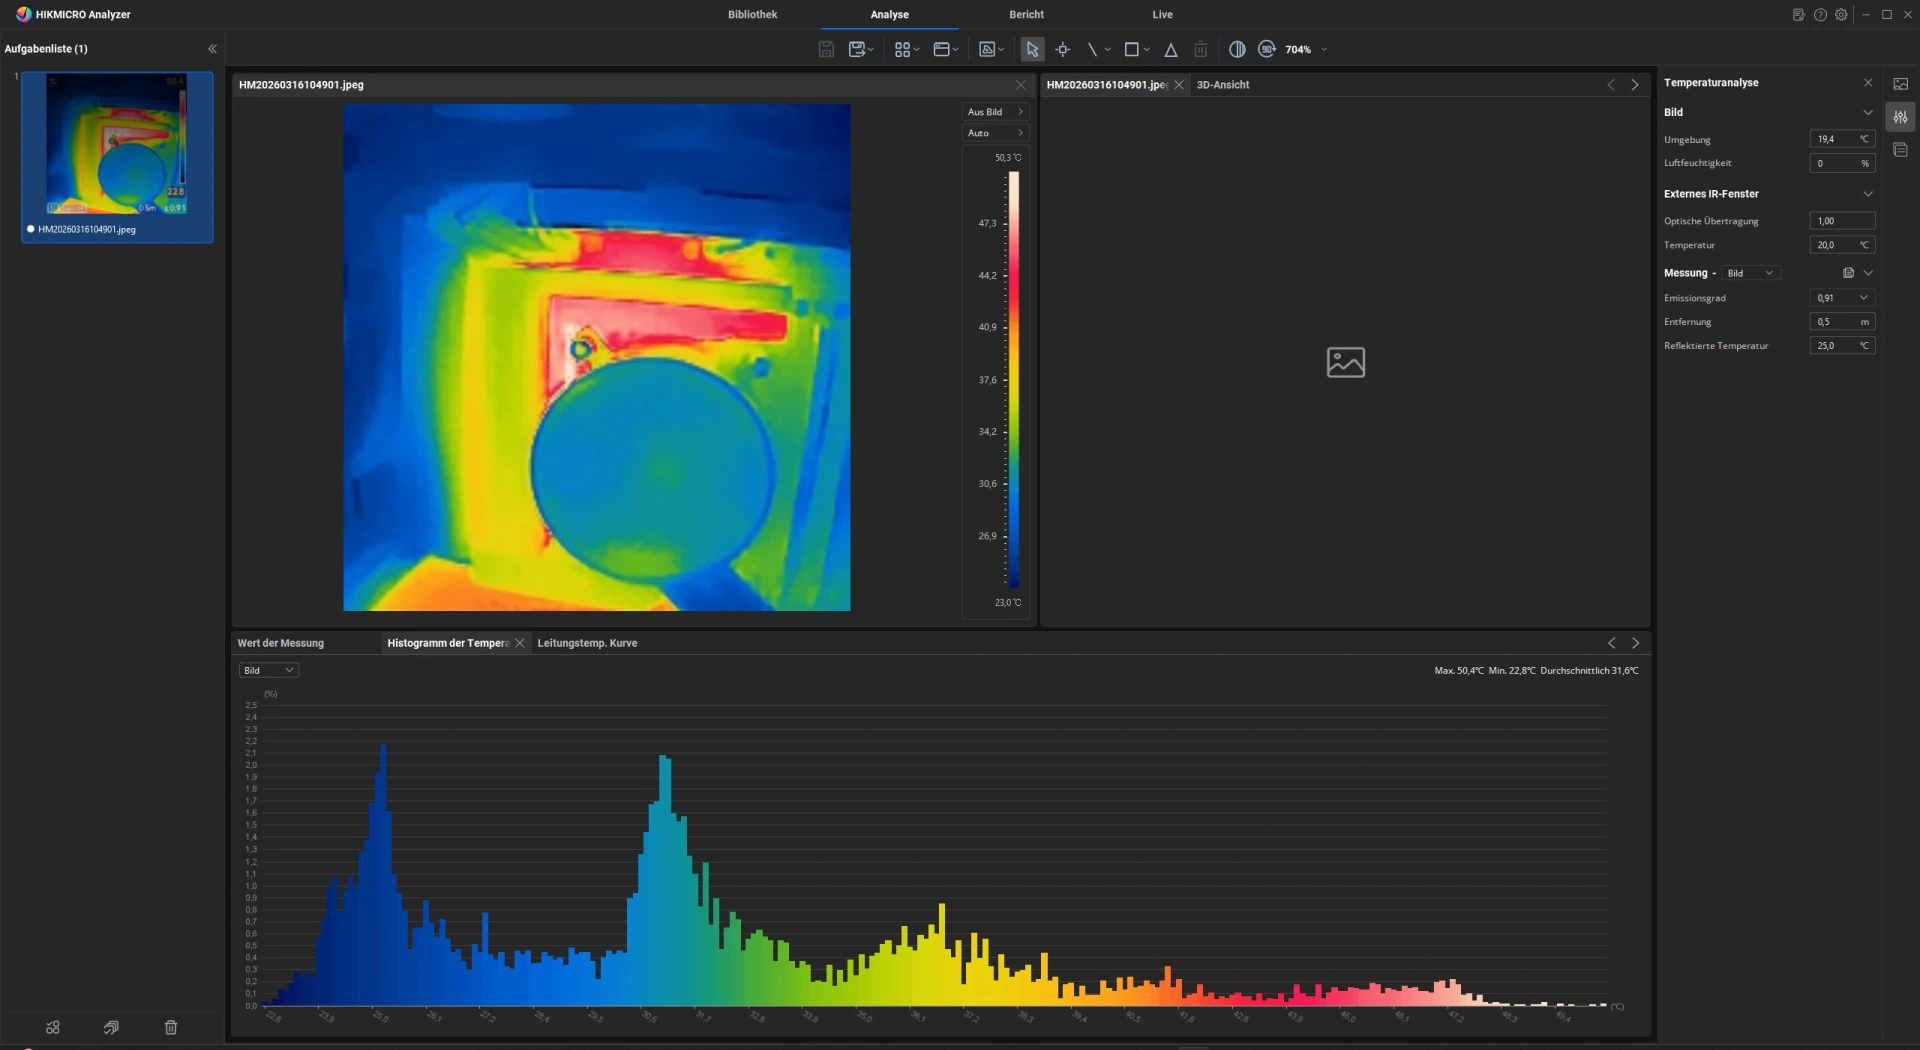Open the Messung Bild dropdown
Image resolution: width=1920 pixels, height=1050 pixels.
tap(1751, 273)
